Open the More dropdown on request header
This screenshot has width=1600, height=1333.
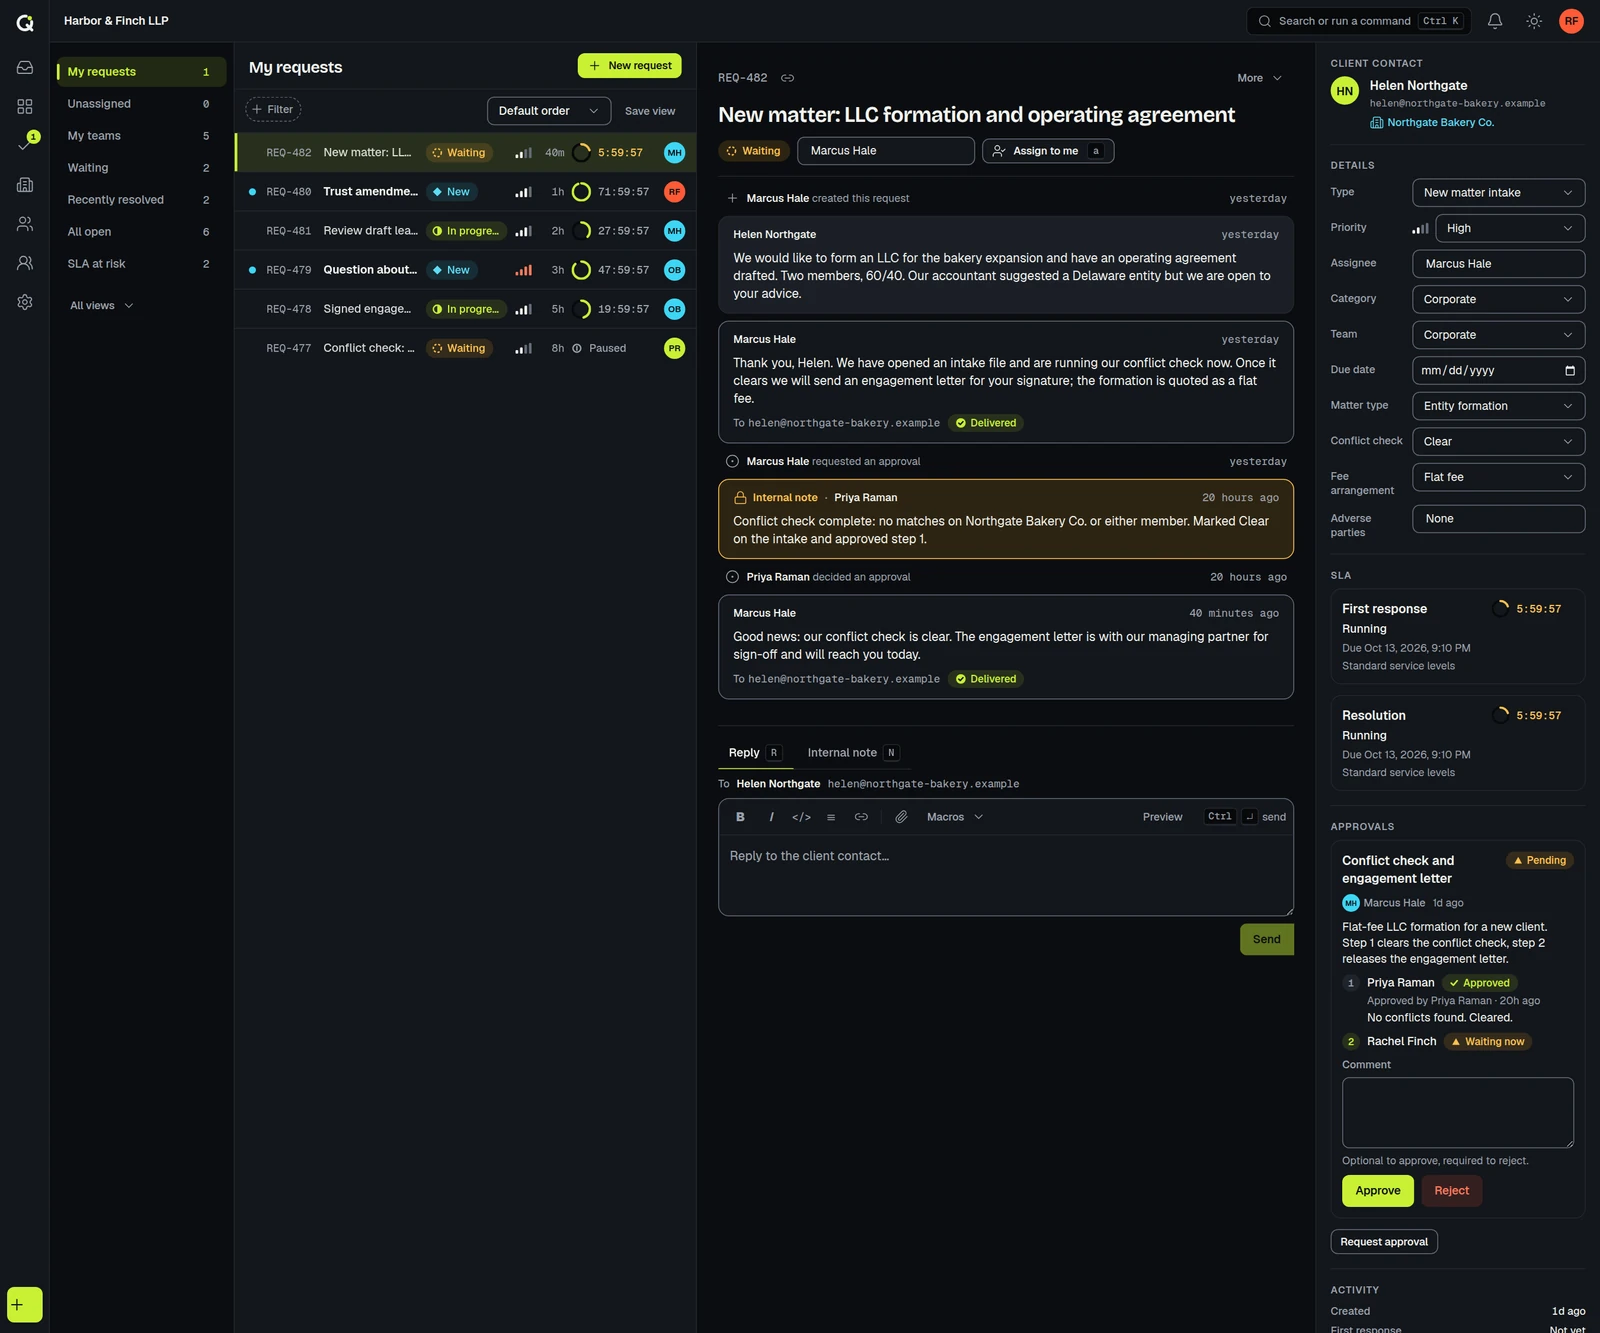(x=1259, y=78)
